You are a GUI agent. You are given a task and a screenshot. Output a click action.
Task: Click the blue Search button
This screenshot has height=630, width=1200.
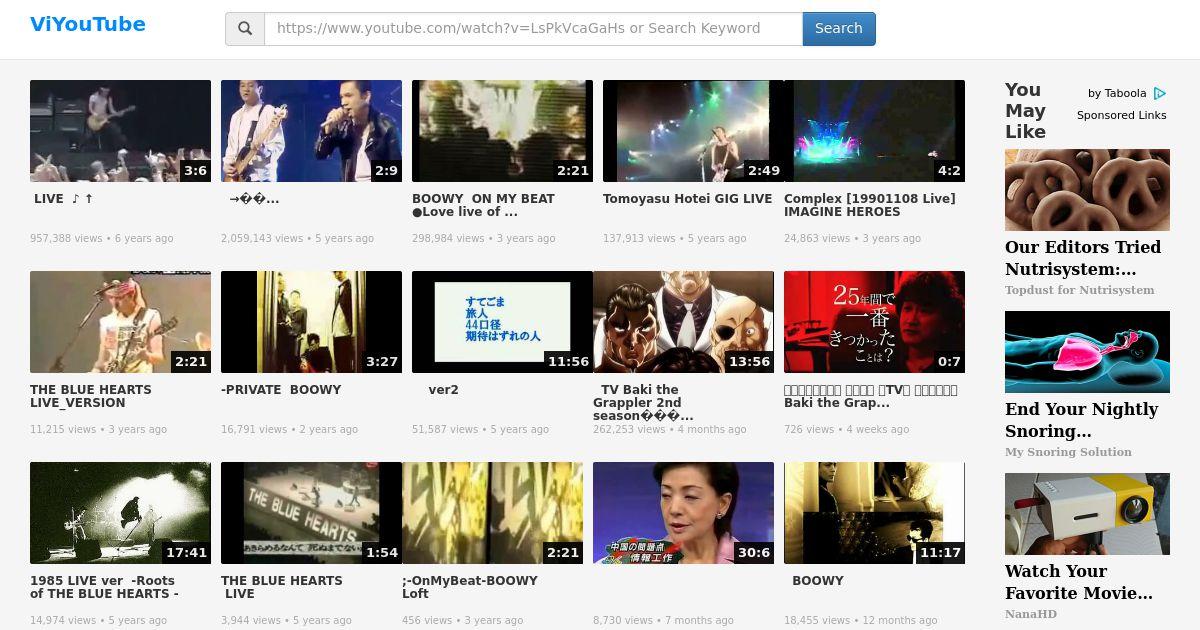pyautogui.click(x=839, y=29)
